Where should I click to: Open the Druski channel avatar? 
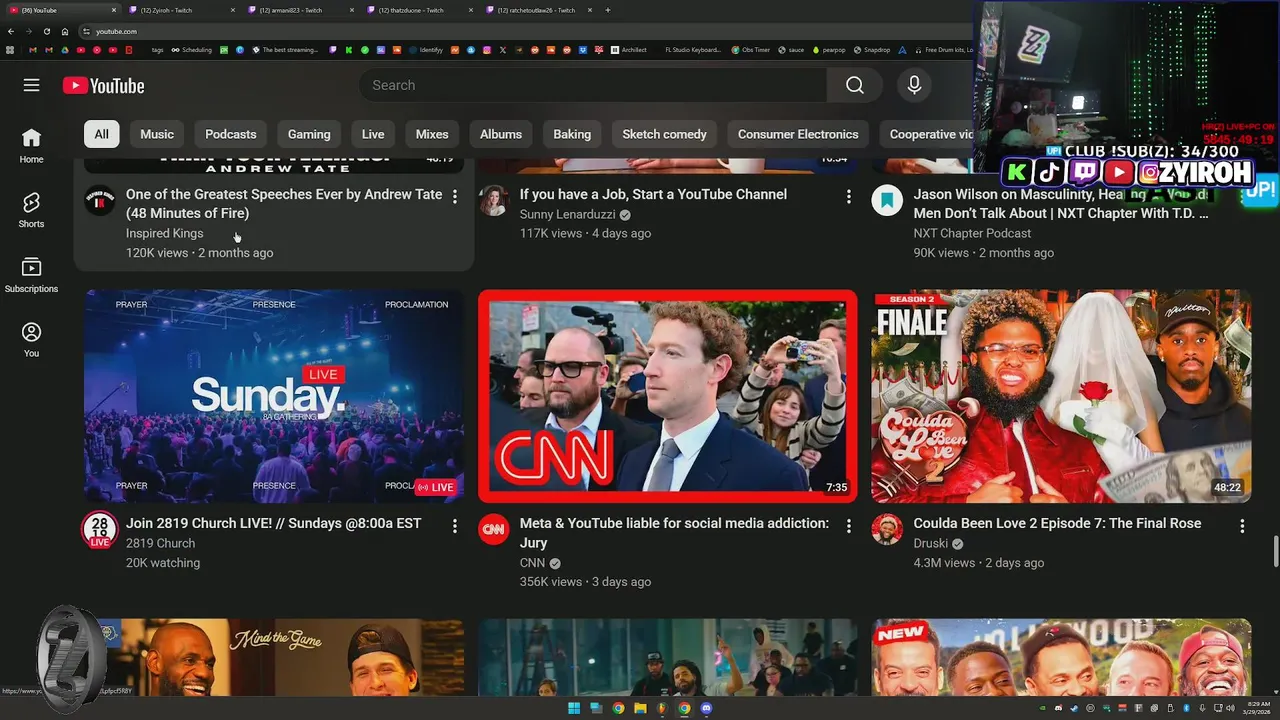[887, 530]
